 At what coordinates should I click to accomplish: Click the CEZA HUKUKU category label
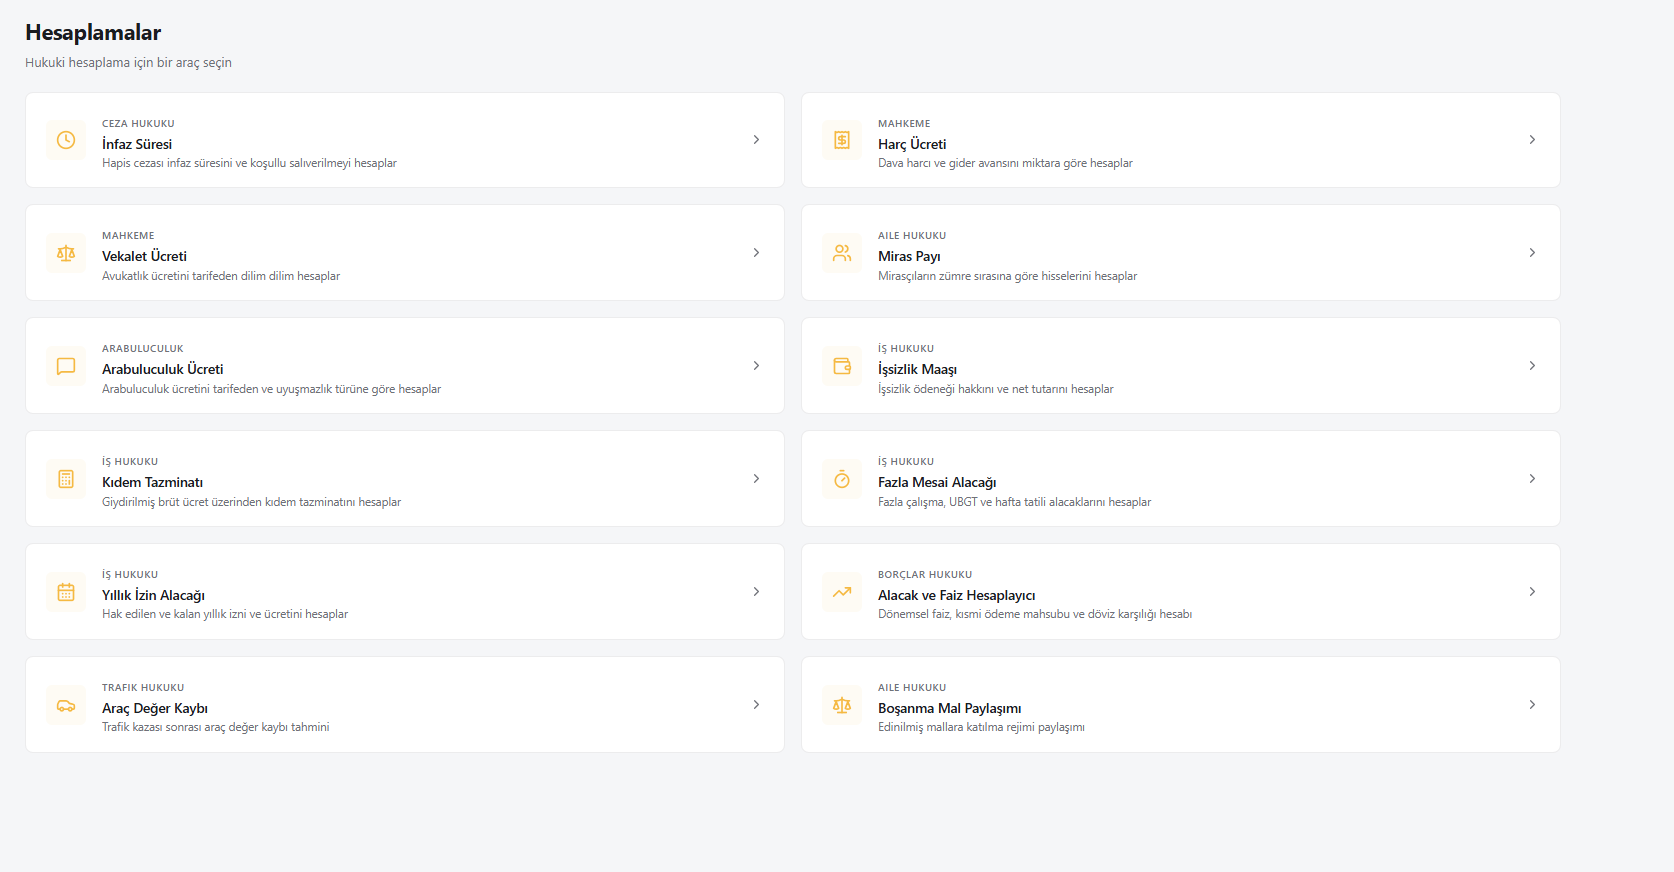pos(138,124)
